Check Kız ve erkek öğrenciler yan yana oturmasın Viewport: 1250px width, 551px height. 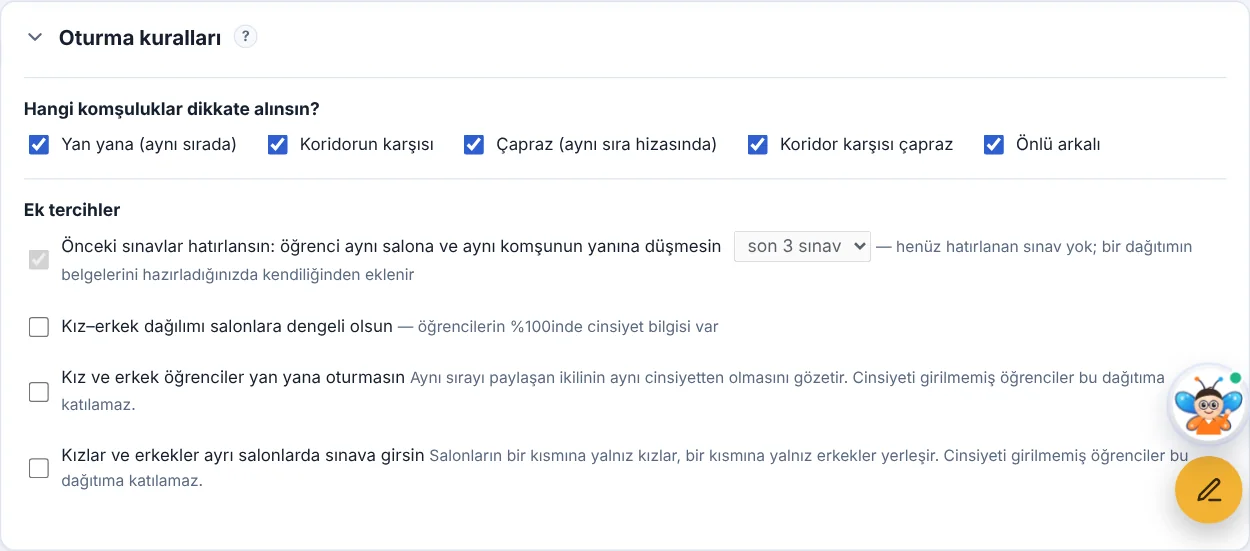click(39, 392)
